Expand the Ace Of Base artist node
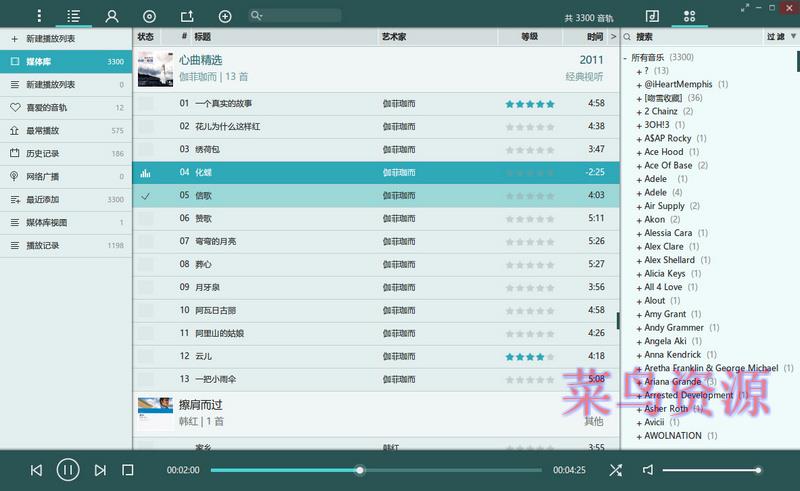 (639, 166)
